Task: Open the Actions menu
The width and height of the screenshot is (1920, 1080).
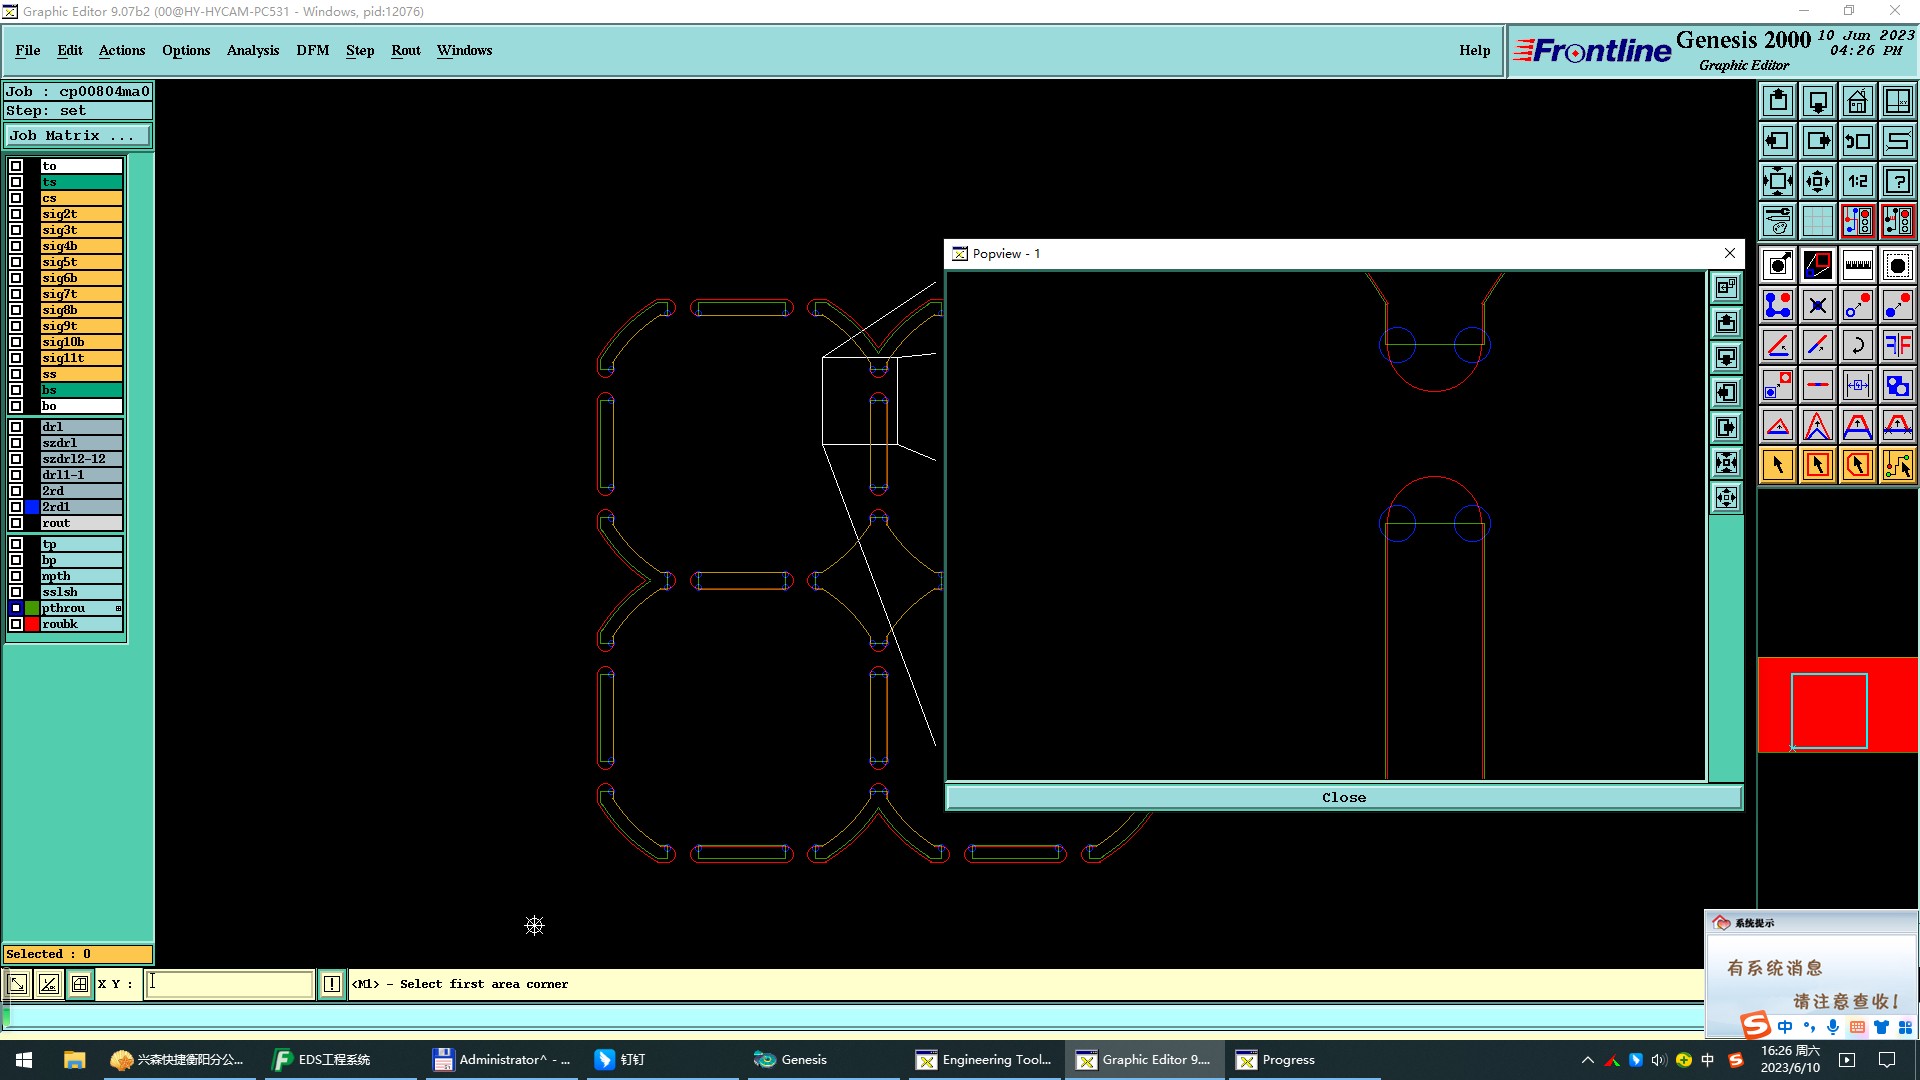Action: tap(122, 51)
